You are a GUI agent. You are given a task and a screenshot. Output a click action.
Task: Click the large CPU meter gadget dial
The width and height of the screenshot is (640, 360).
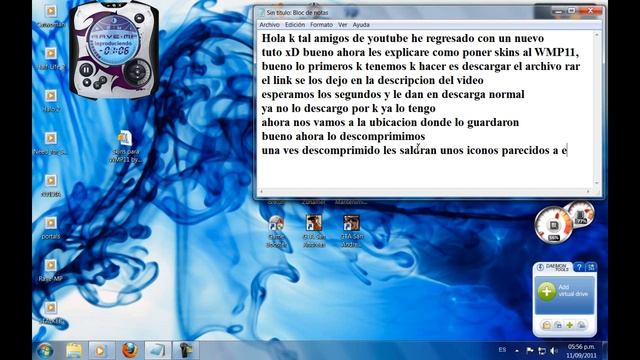tap(553, 225)
